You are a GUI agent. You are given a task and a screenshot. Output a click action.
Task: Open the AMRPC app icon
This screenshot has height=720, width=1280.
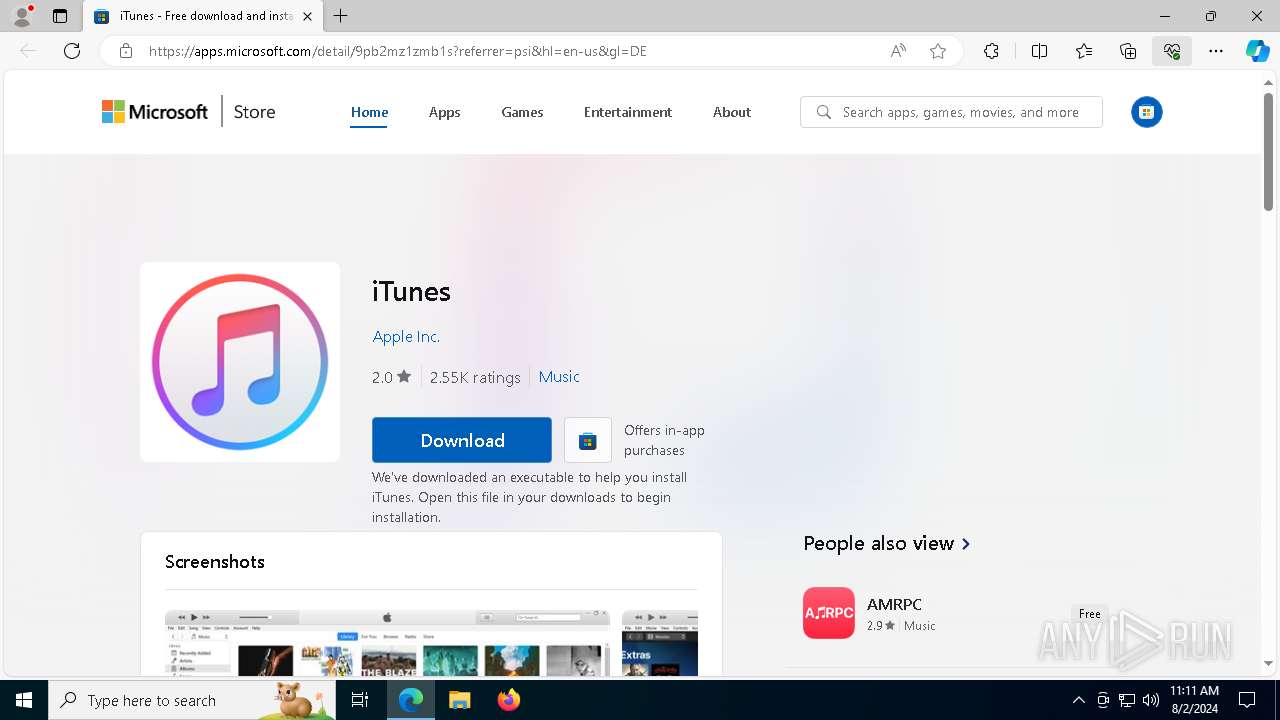829,613
